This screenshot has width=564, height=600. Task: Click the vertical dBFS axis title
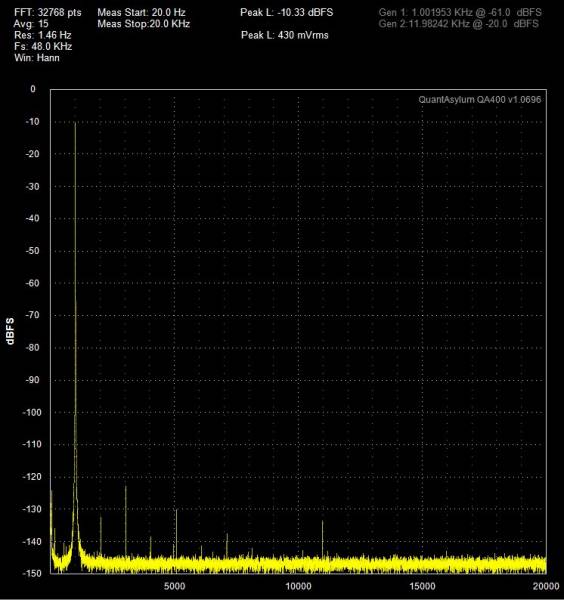(x=10, y=331)
